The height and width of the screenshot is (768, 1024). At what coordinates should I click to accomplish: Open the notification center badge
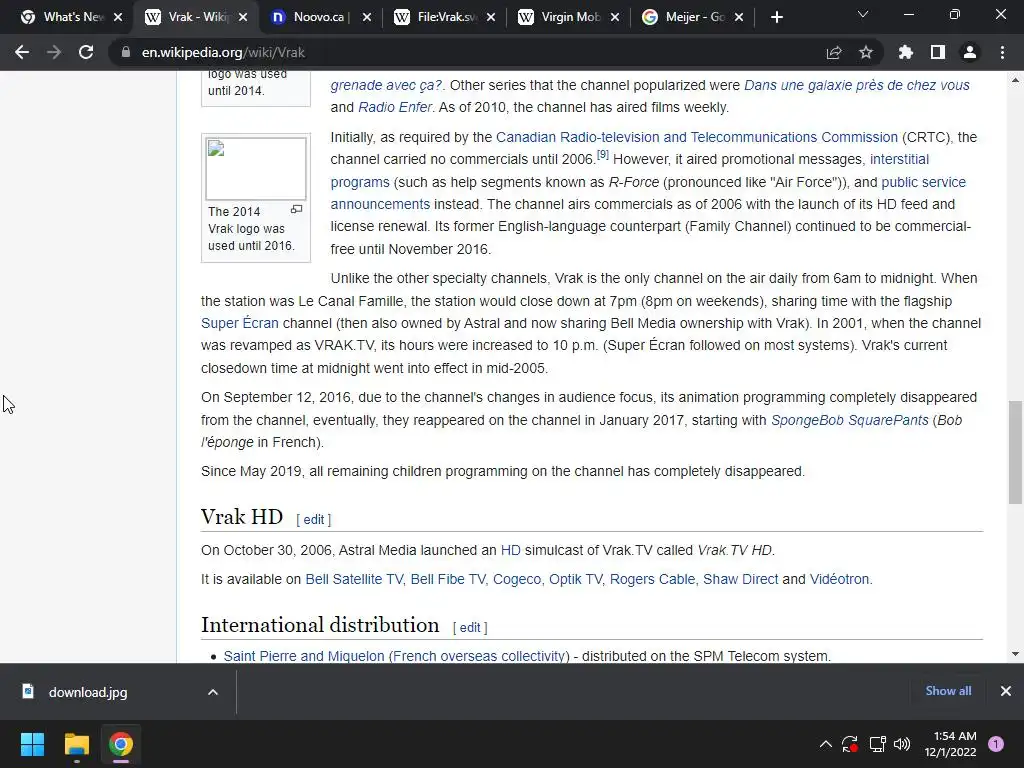tap(996, 744)
